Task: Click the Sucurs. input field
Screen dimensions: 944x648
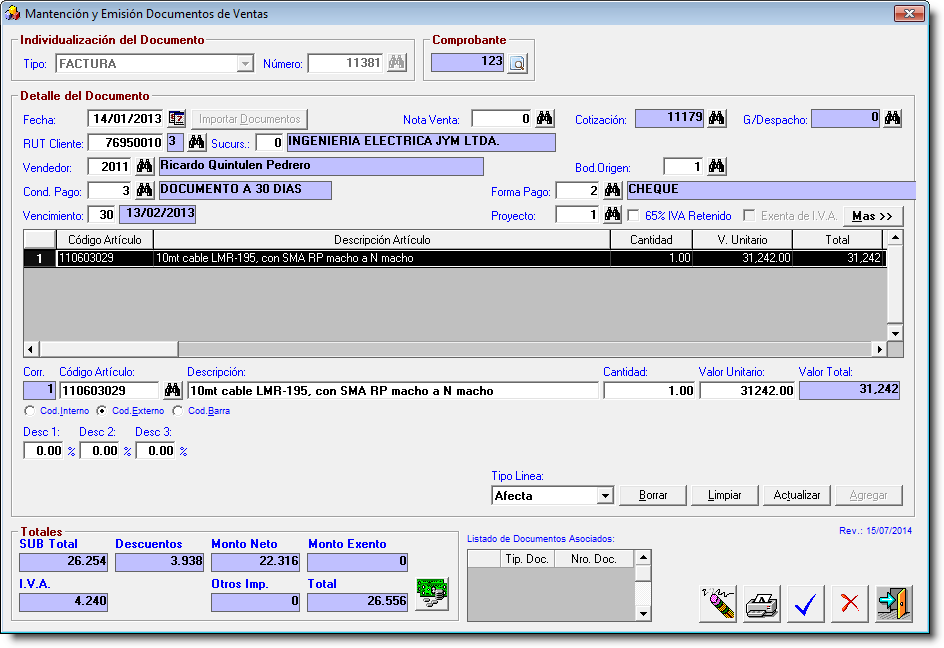Action: pos(270,143)
